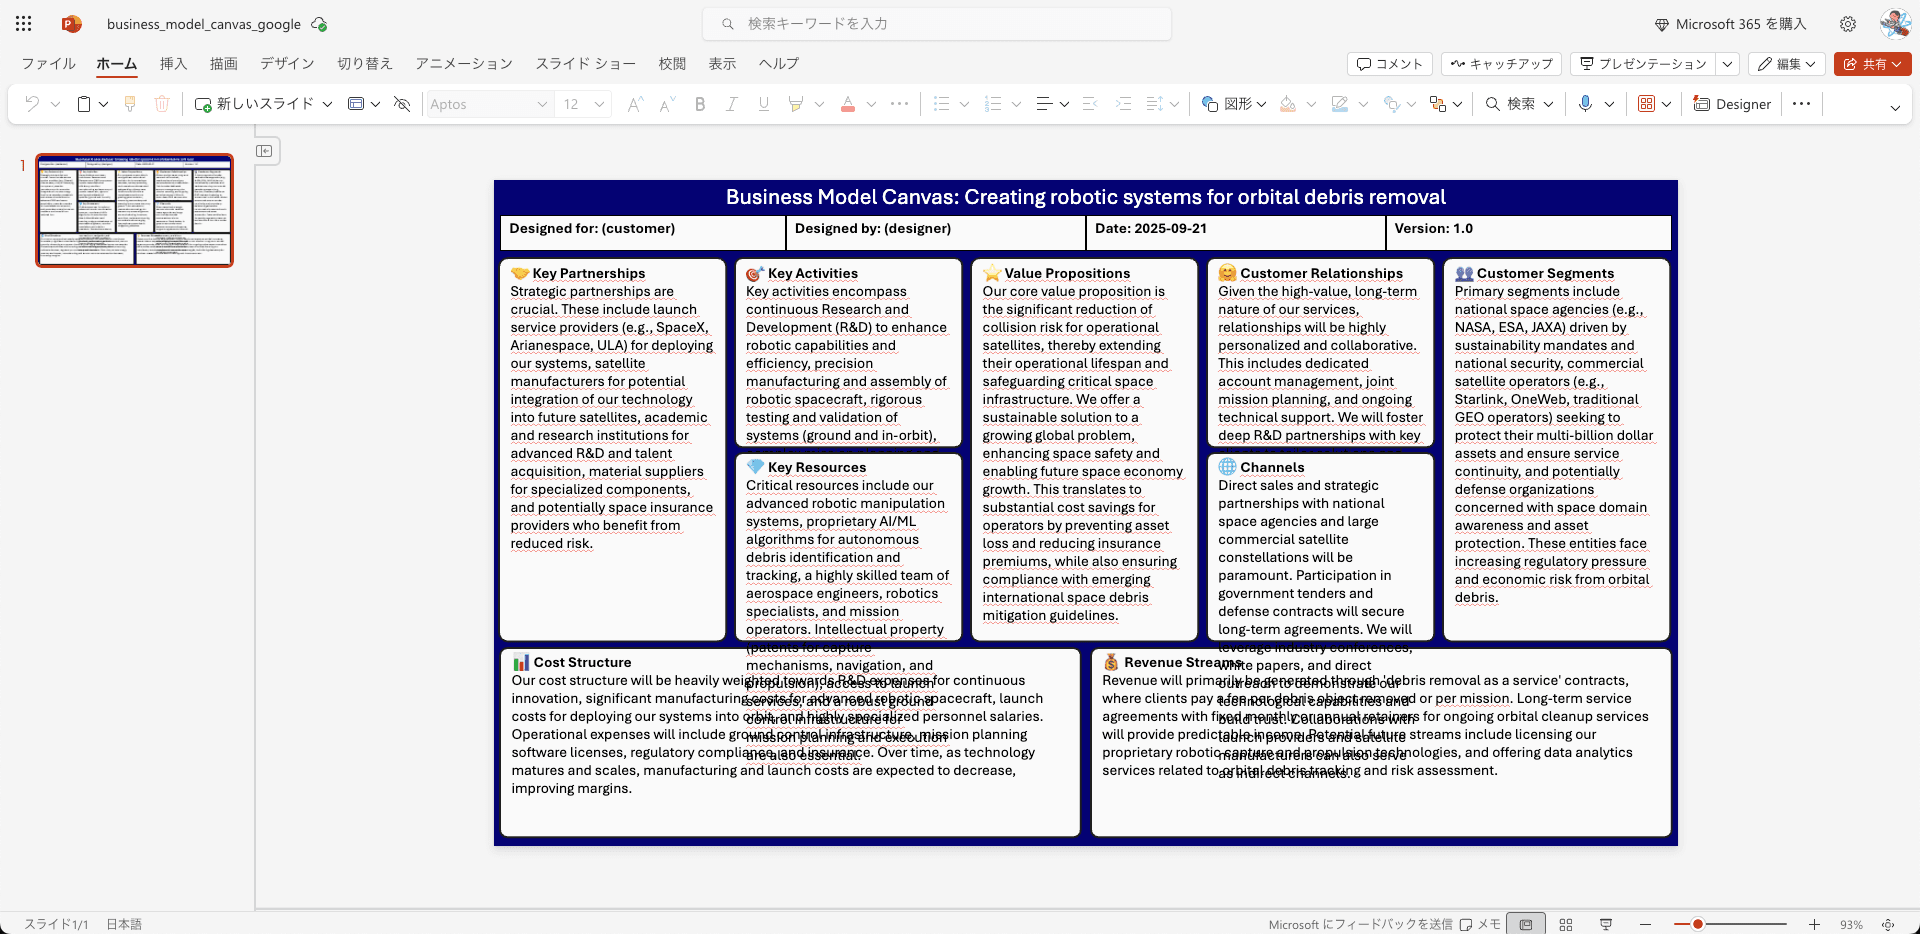The width and height of the screenshot is (1920, 934).
Task: Click fit slide to window icon
Action: (1888, 925)
